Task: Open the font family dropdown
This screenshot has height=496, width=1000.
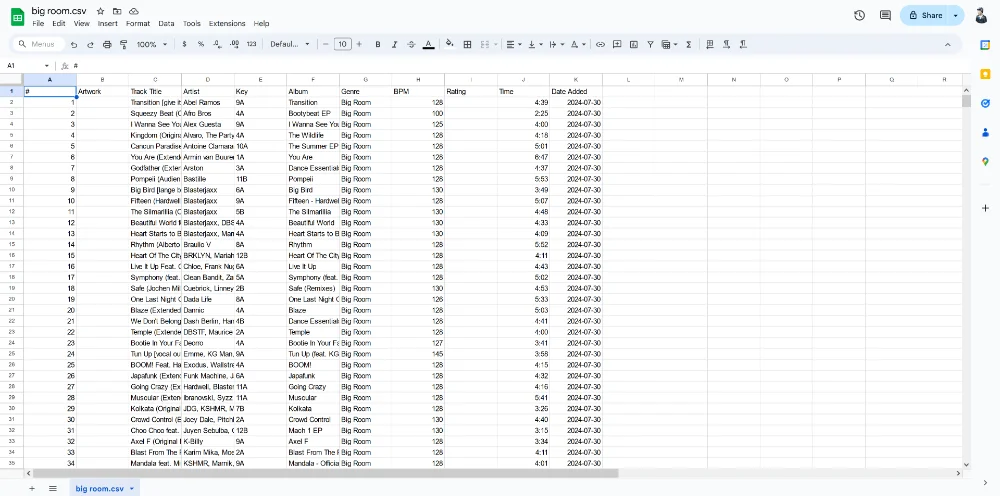Action: pyautogui.click(x=290, y=45)
